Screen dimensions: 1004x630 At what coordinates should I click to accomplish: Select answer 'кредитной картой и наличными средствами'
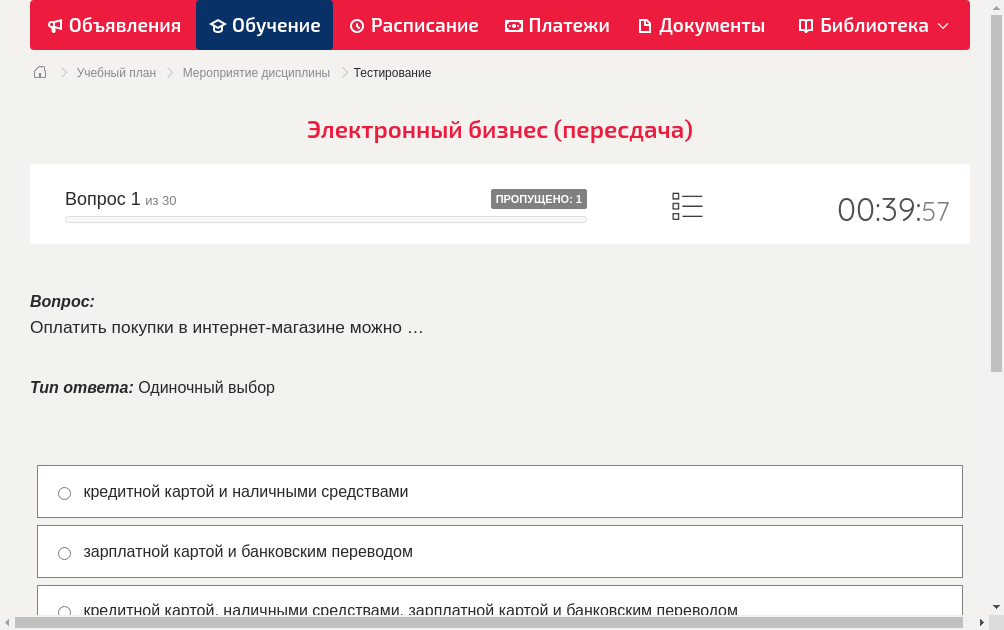pyautogui.click(x=64, y=492)
